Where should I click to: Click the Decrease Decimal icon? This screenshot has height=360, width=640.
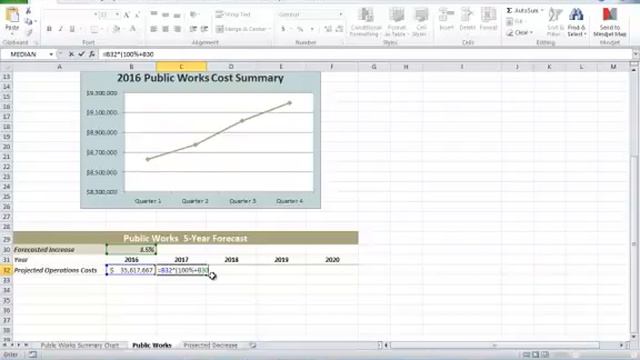click(x=339, y=29)
